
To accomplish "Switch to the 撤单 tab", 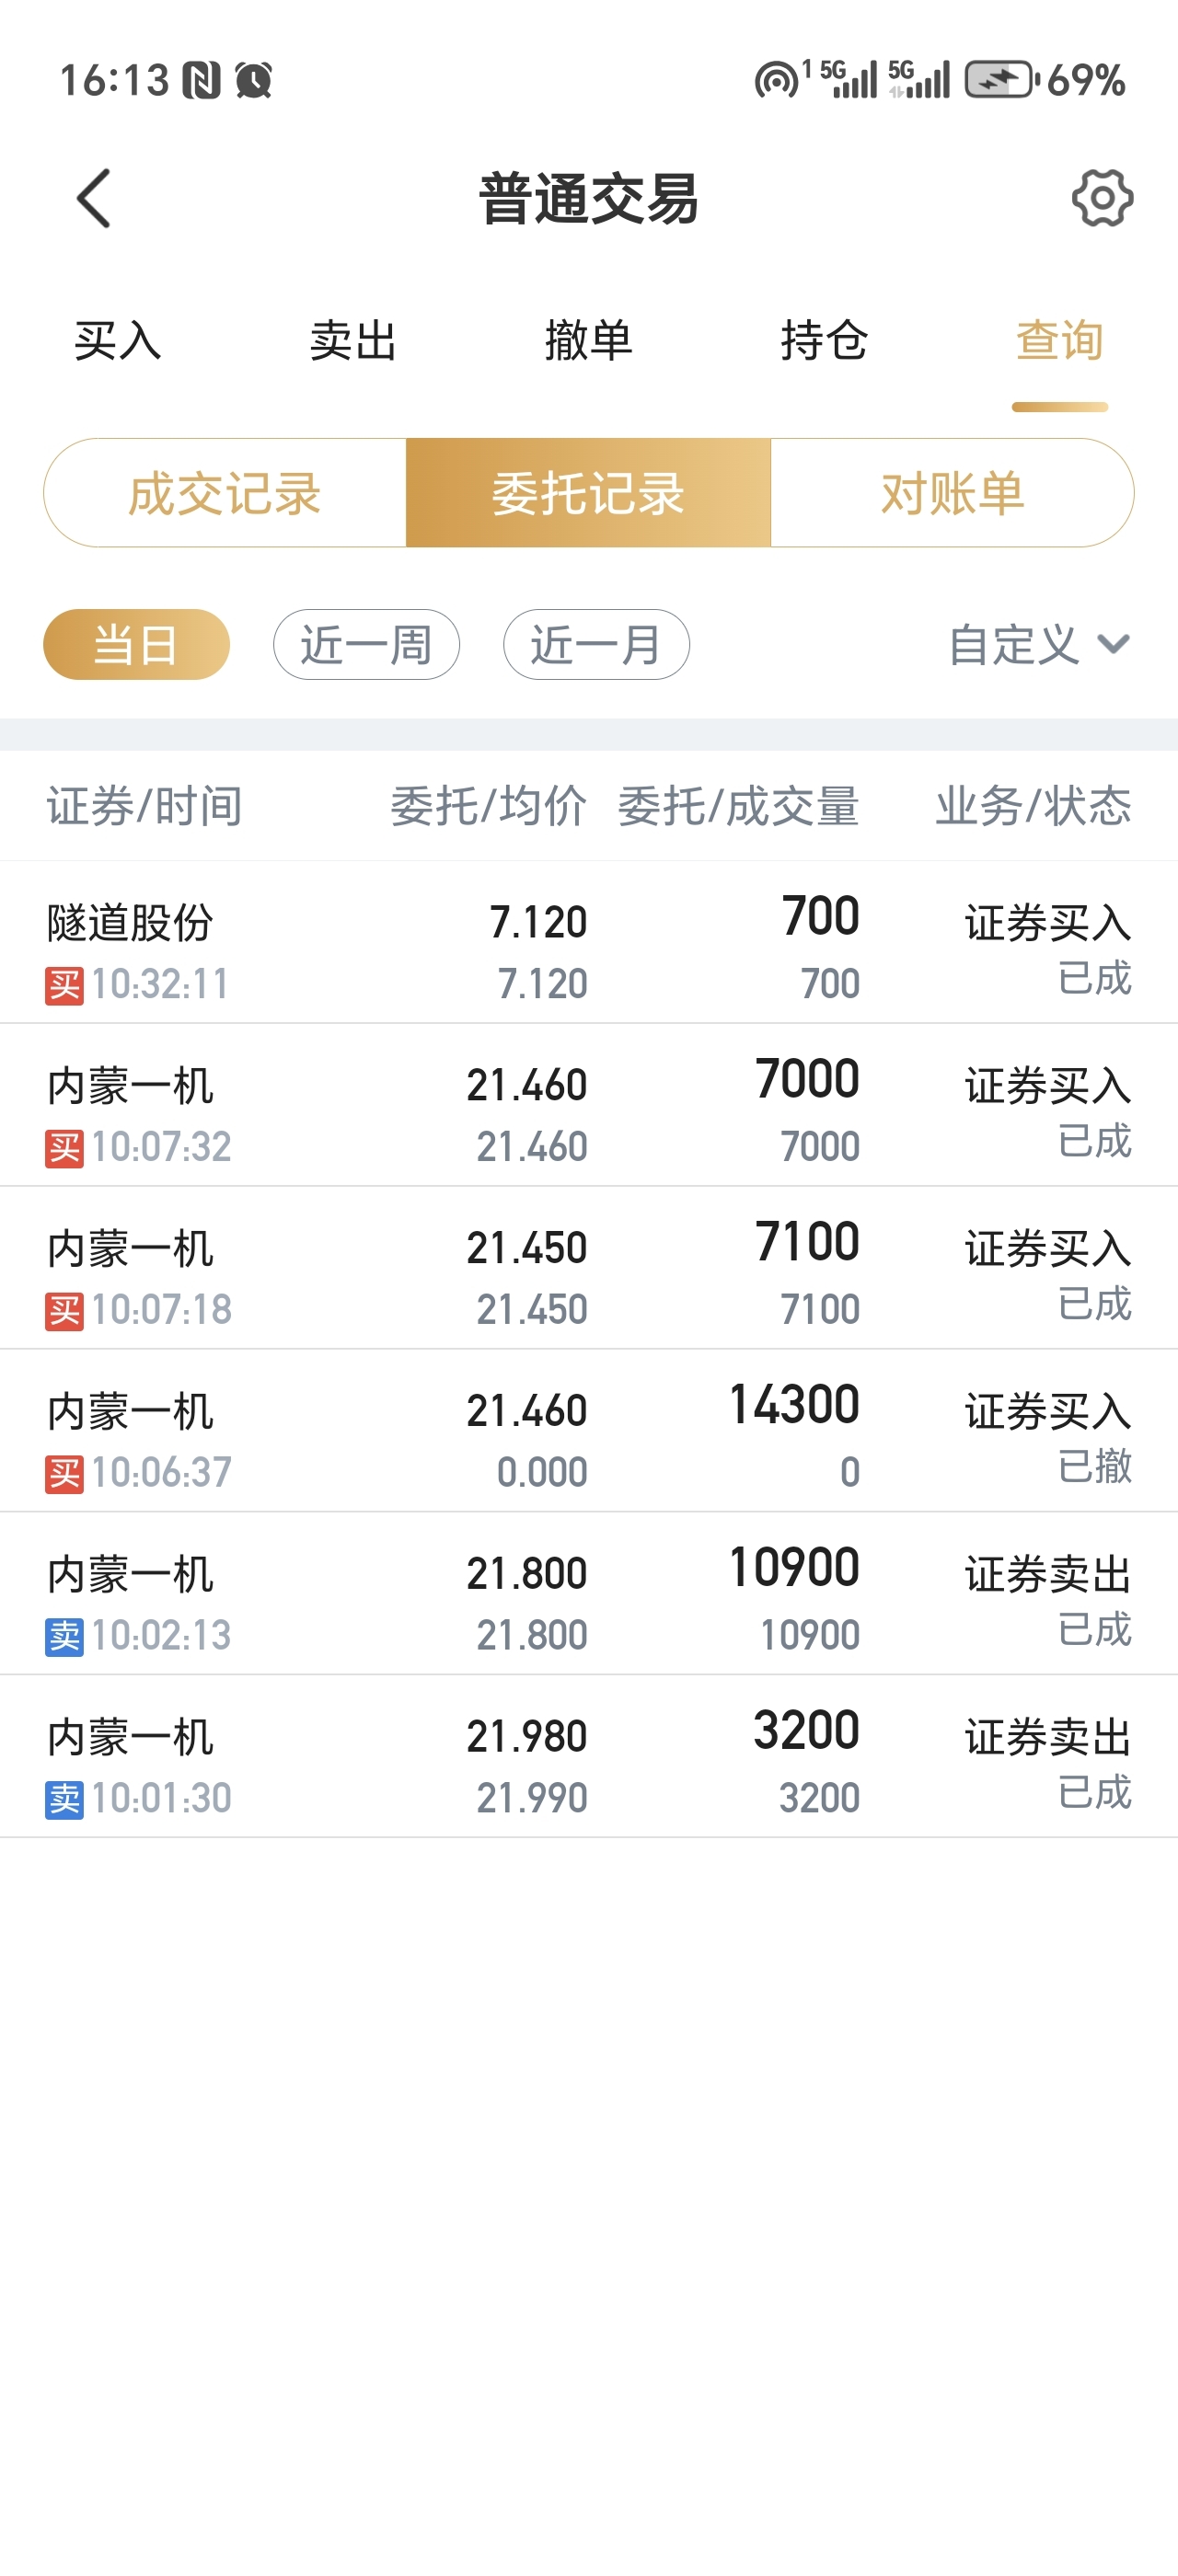I will point(588,341).
